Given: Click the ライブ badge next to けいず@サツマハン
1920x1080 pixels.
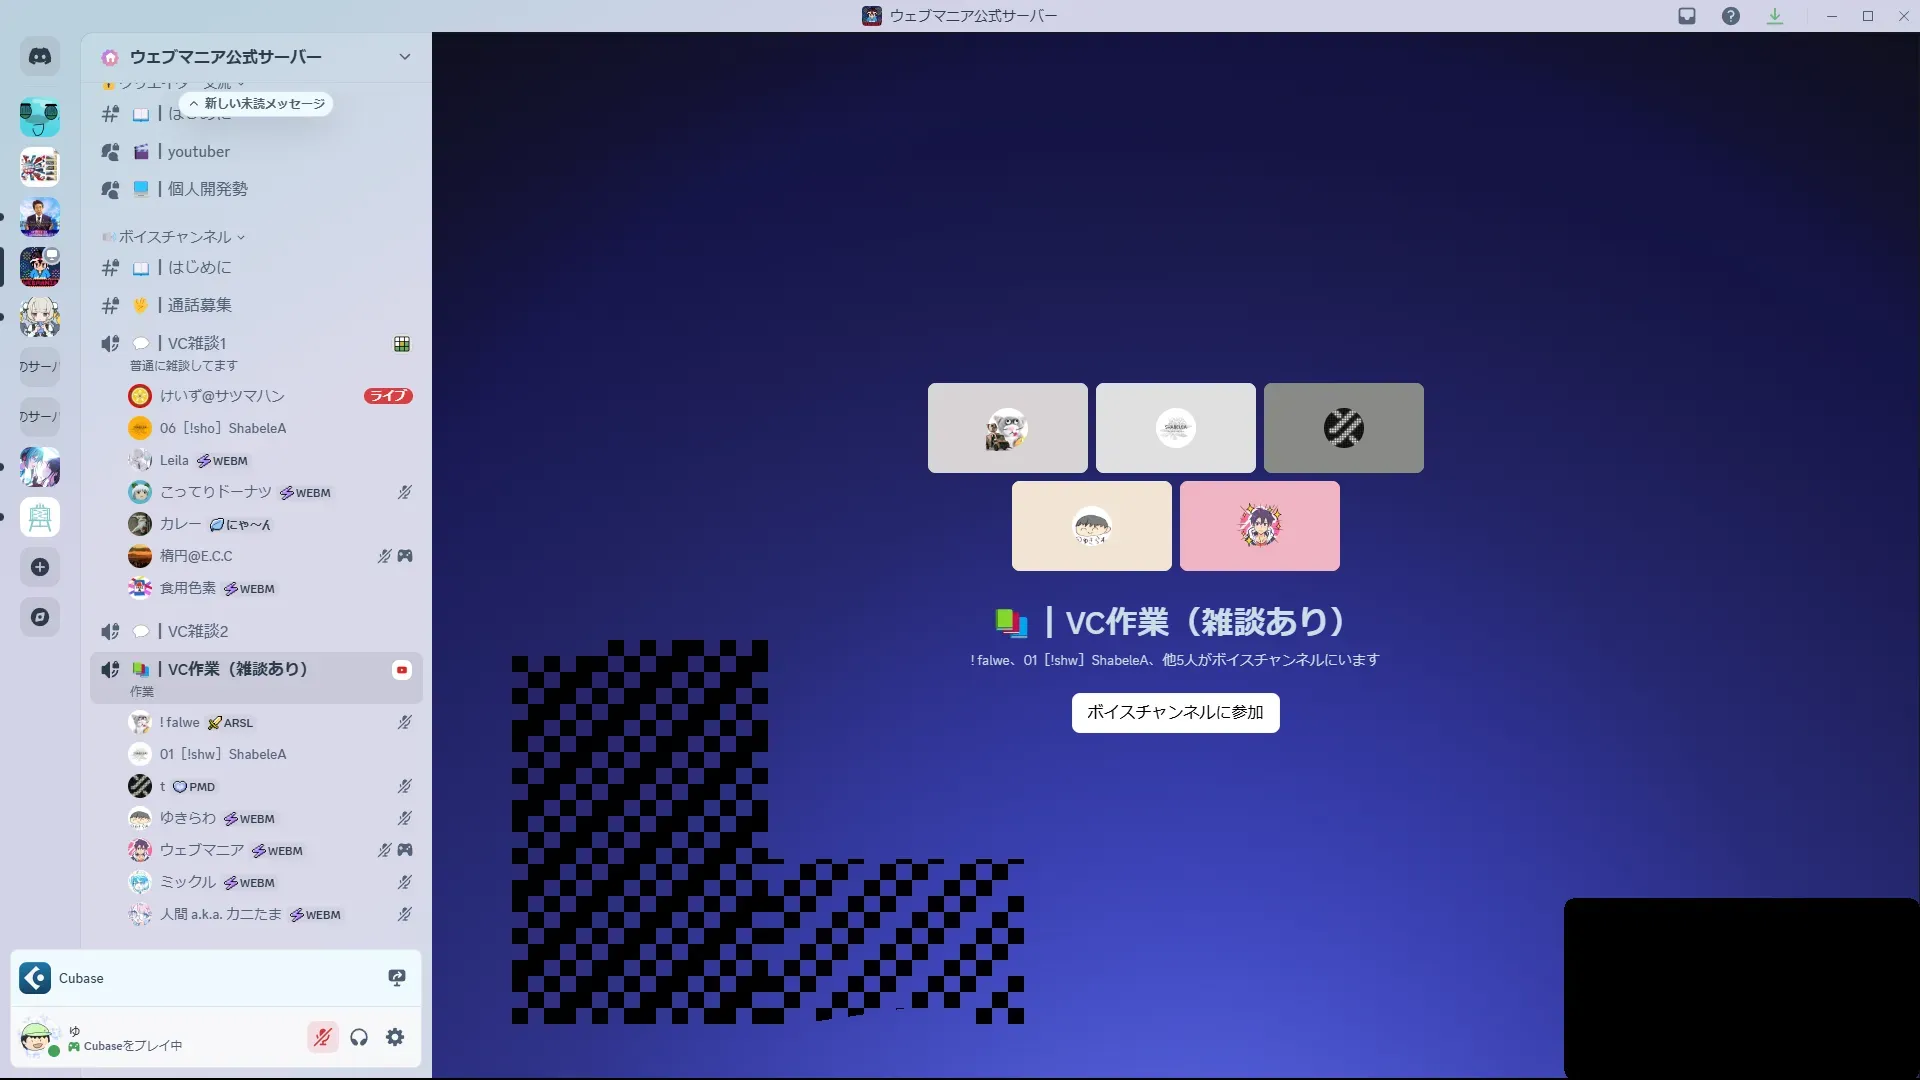Looking at the screenshot, I should tap(388, 396).
